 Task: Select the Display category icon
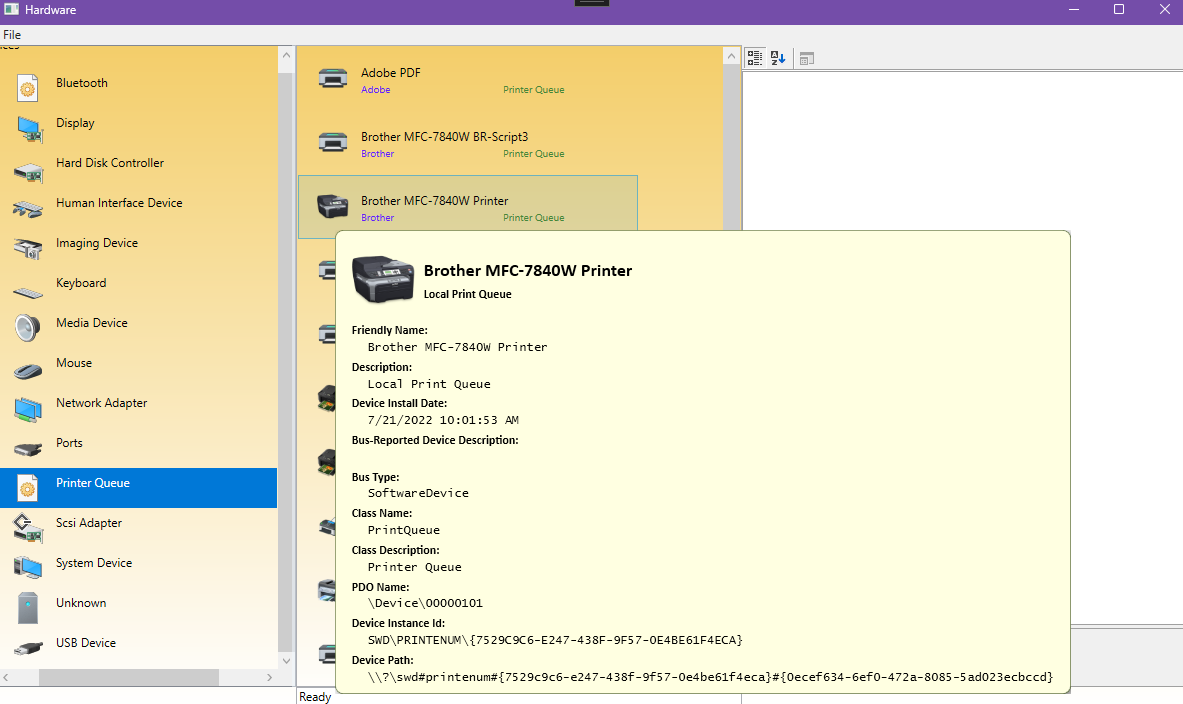tap(28, 128)
